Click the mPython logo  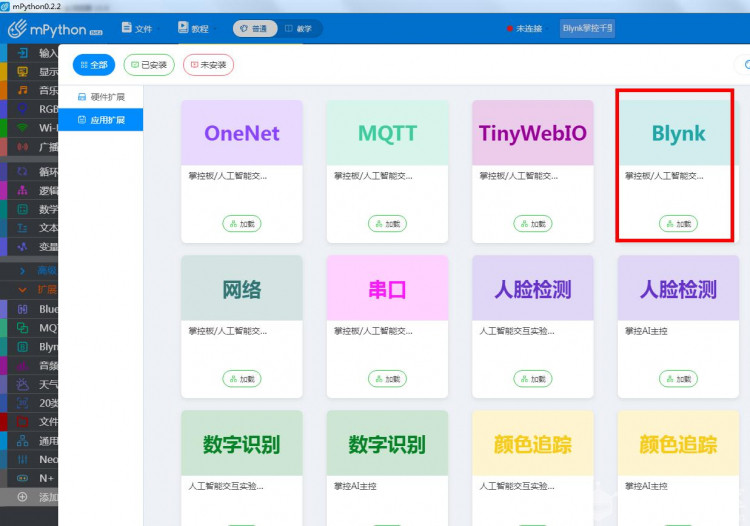[55, 29]
